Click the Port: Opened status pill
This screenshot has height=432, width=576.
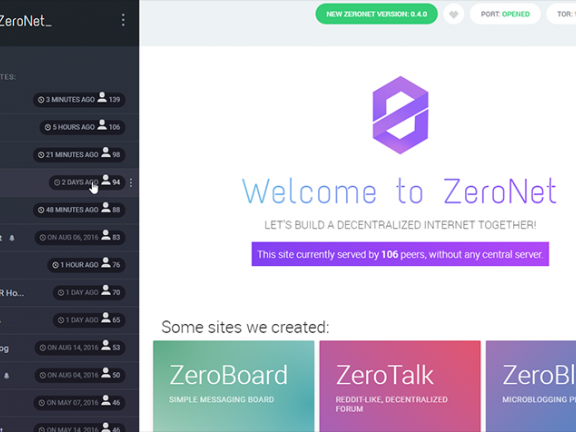pyautogui.click(x=505, y=14)
